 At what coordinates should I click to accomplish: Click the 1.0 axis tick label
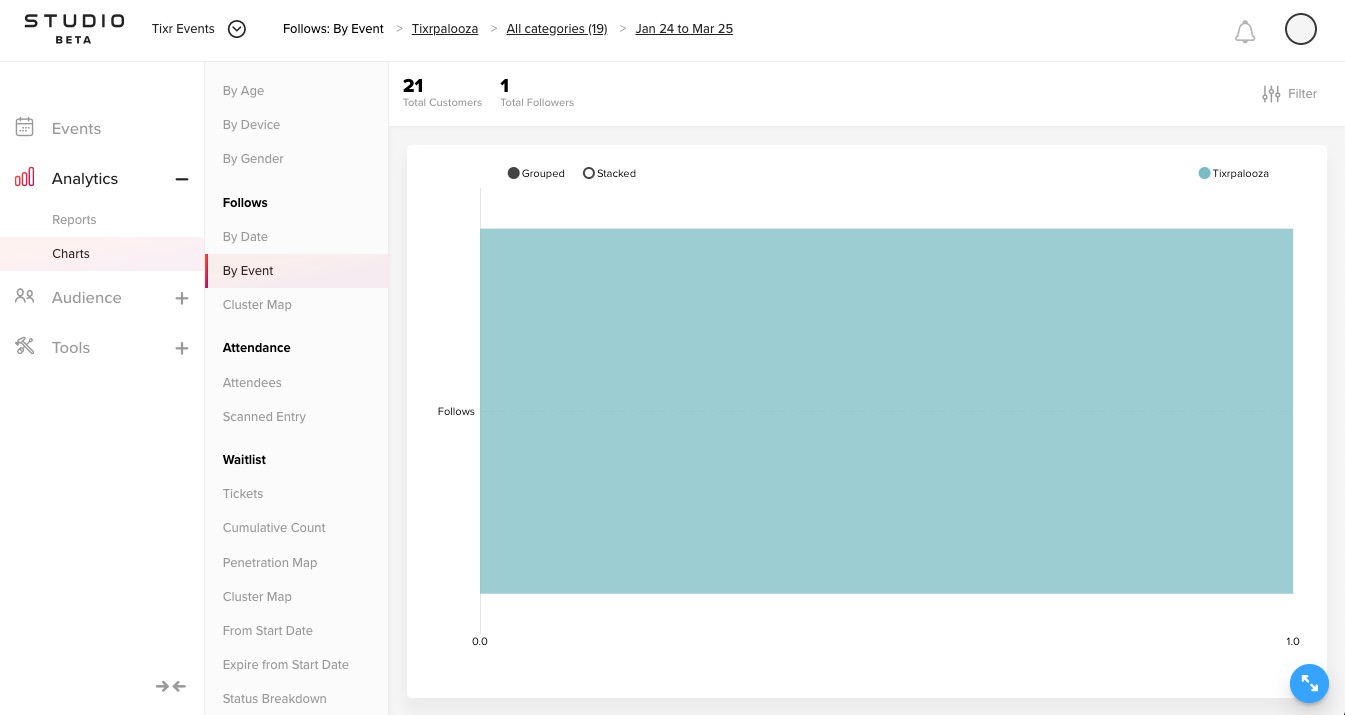pos(1292,642)
